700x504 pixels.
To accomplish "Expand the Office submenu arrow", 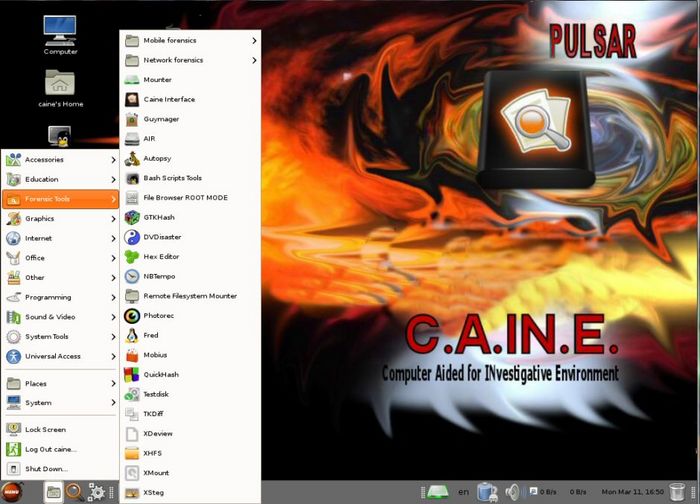I will [x=113, y=258].
